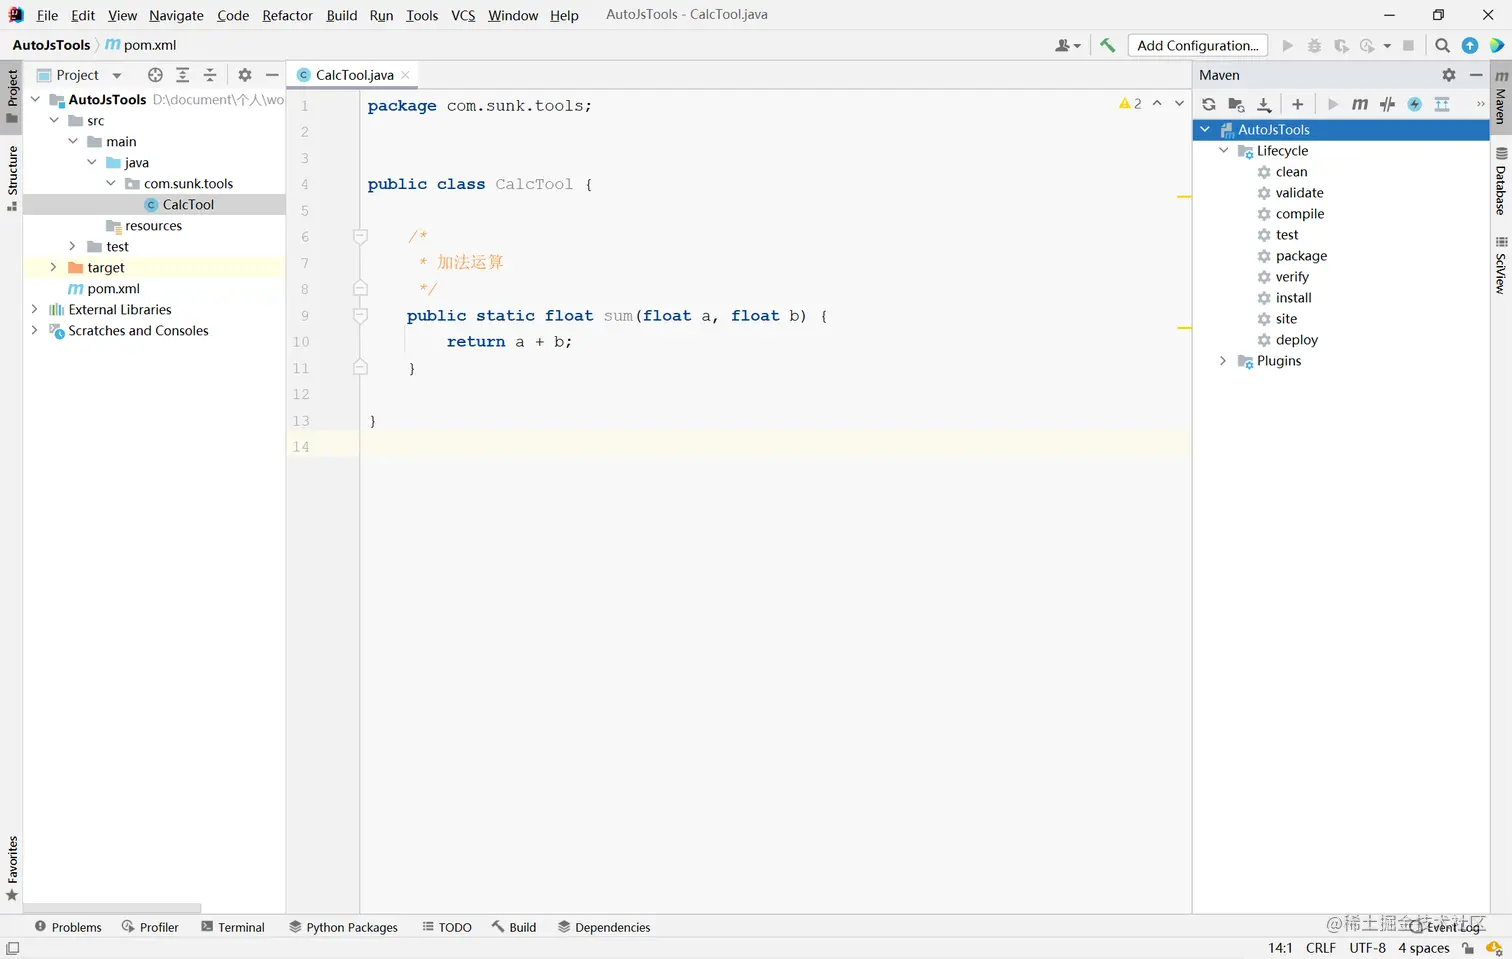Select Maven deploy lifecycle goal
Image resolution: width=1512 pixels, height=959 pixels.
pyautogui.click(x=1296, y=339)
